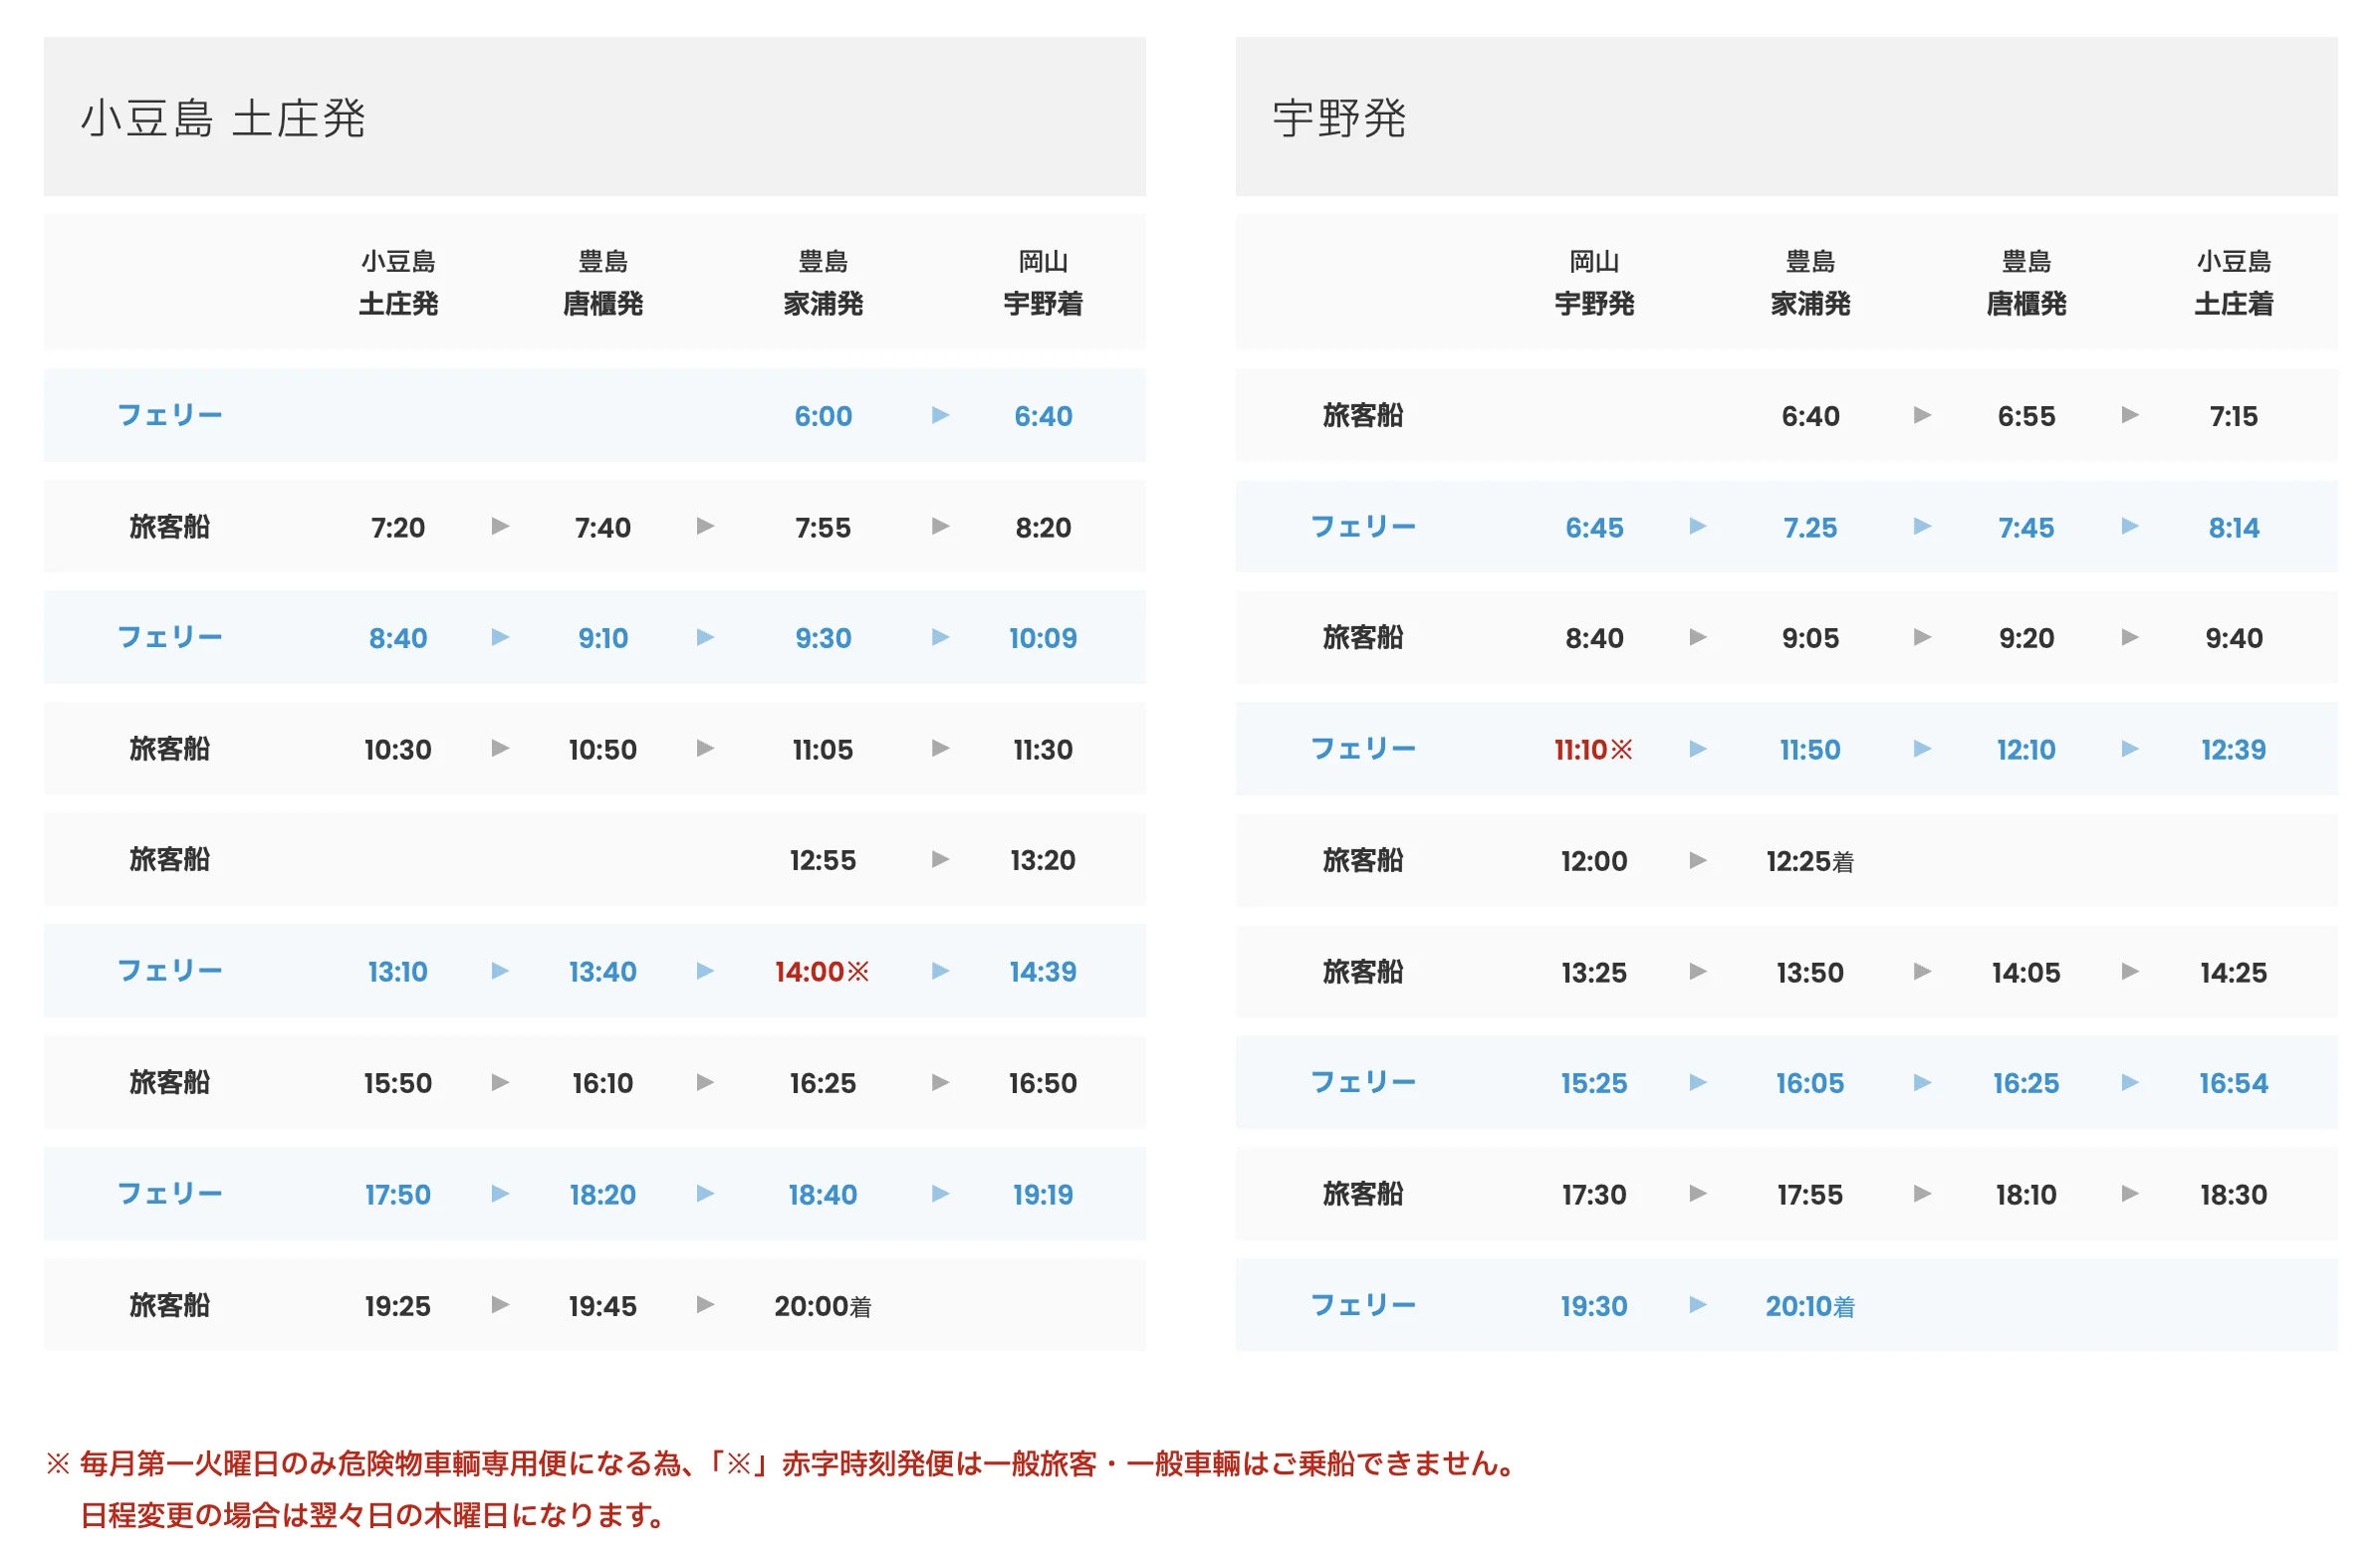
Task: Click the arrow between 6:00 and 6:40
Action: [940, 415]
